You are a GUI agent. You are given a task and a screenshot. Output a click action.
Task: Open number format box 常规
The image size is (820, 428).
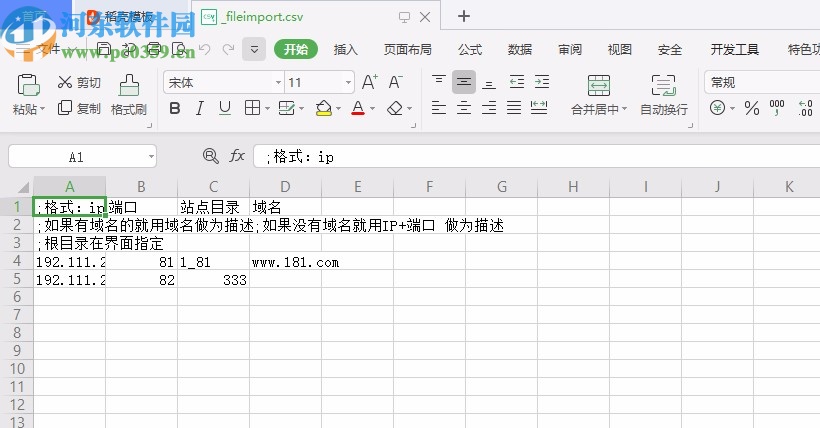tap(762, 83)
